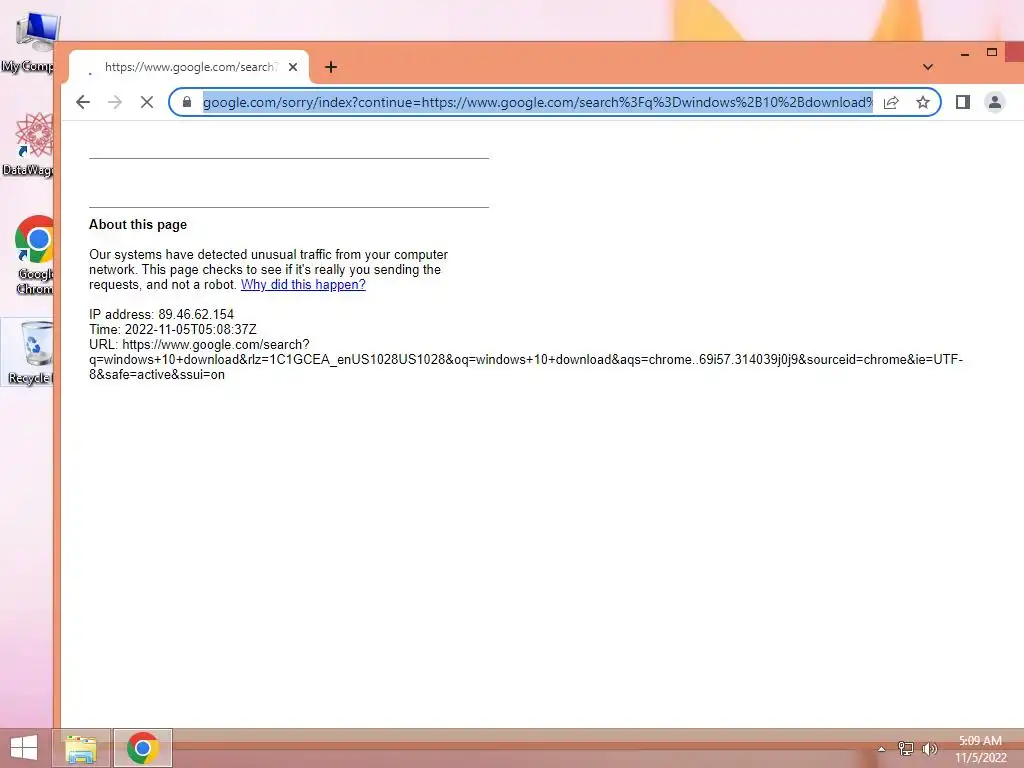This screenshot has height=768, width=1024.
Task: Click the 'IP address: 89.46.62.154' text
Action: click(x=161, y=314)
